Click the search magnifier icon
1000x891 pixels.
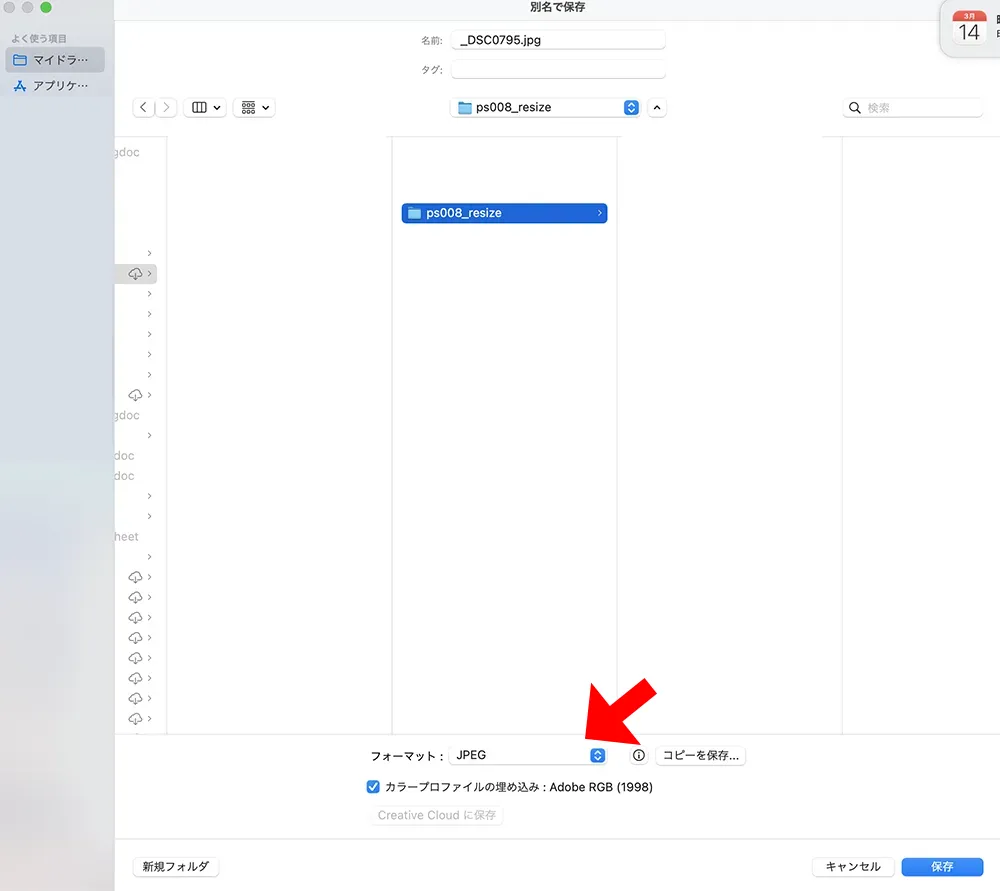click(x=854, y=107)
